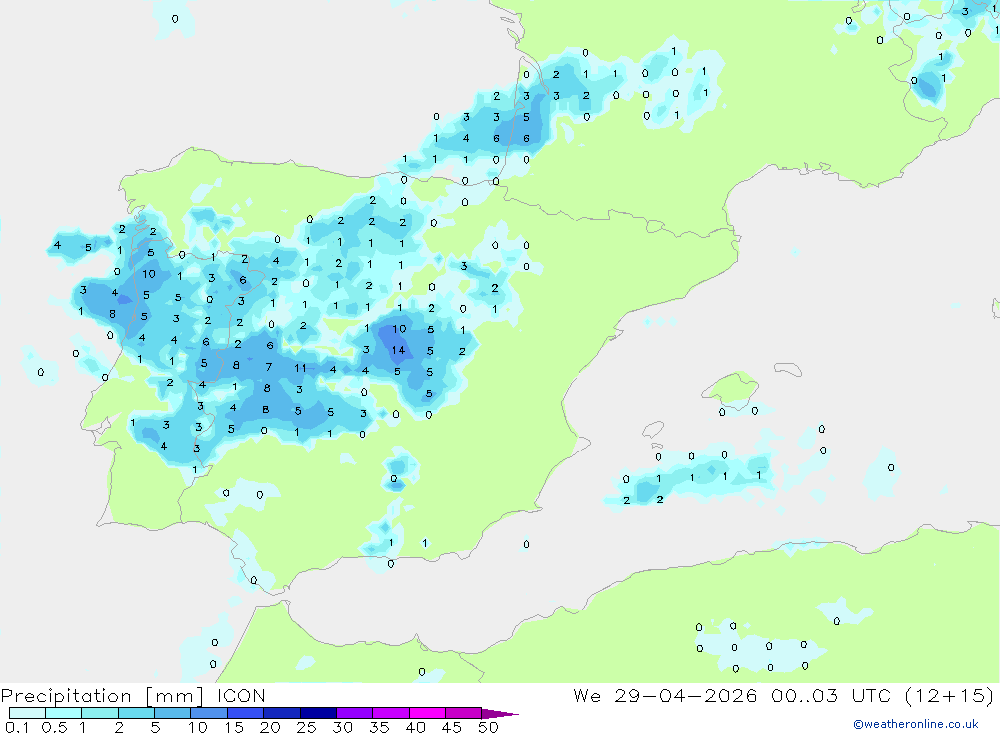
Task: Select the 40–45 mm bright magenta swatch
Action: coord(427,713)
